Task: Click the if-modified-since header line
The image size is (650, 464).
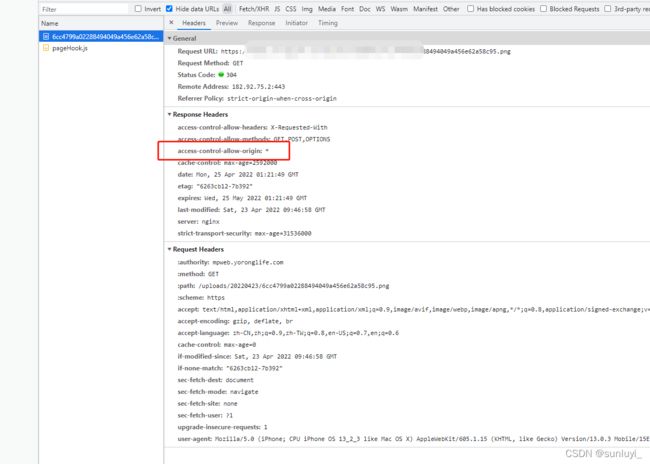Action: click(x=257, y=356)
